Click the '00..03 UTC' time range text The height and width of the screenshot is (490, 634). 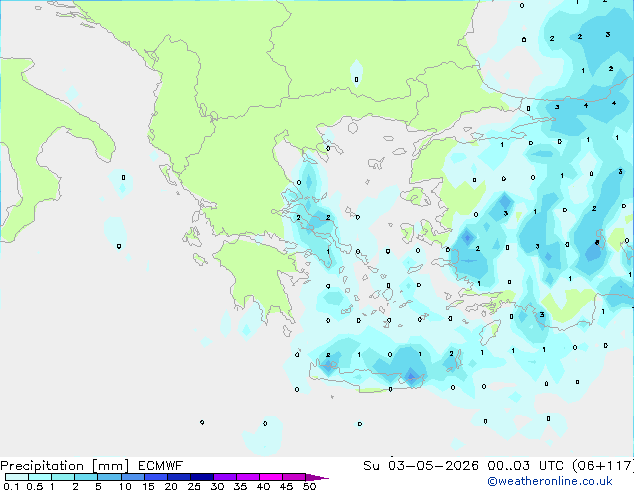click(526, 466)
